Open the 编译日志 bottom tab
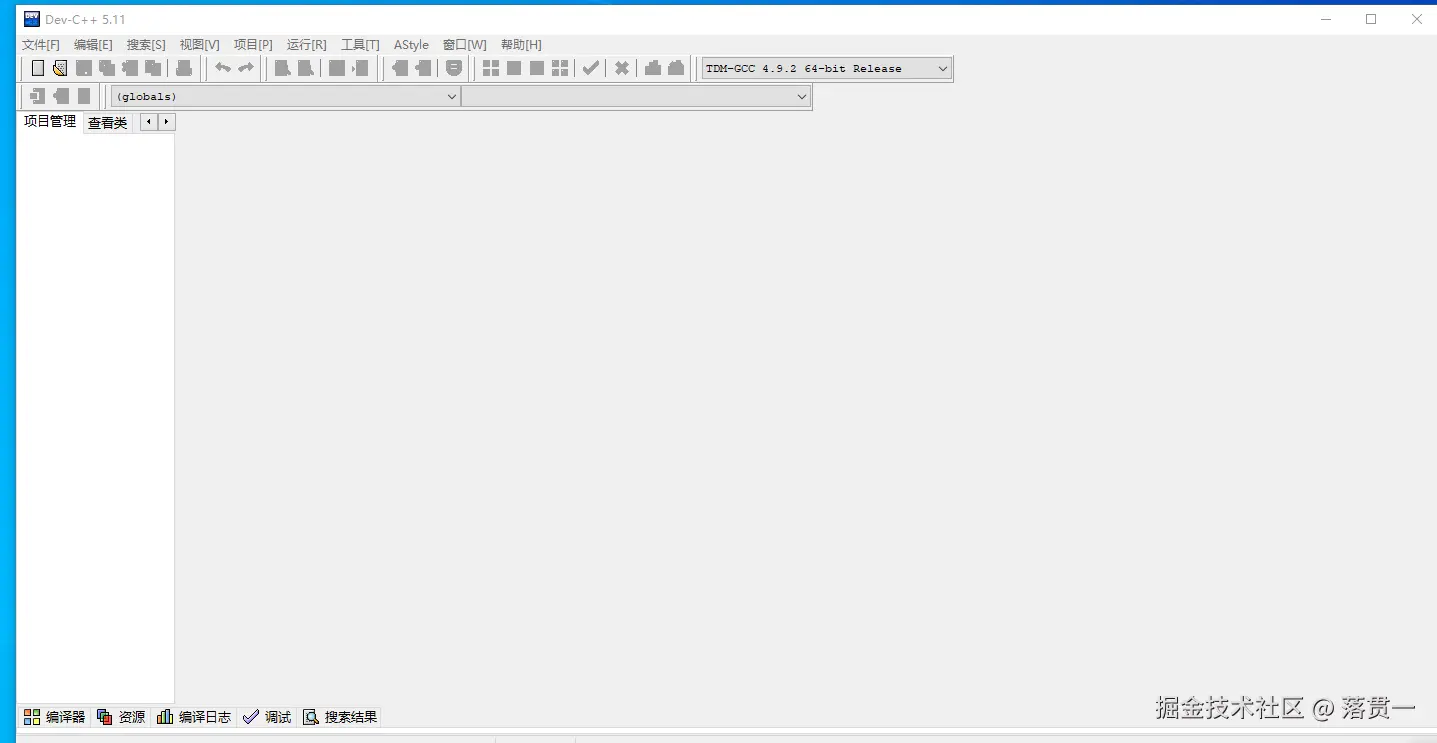The image size is (1437, 743). pos(194,717)
